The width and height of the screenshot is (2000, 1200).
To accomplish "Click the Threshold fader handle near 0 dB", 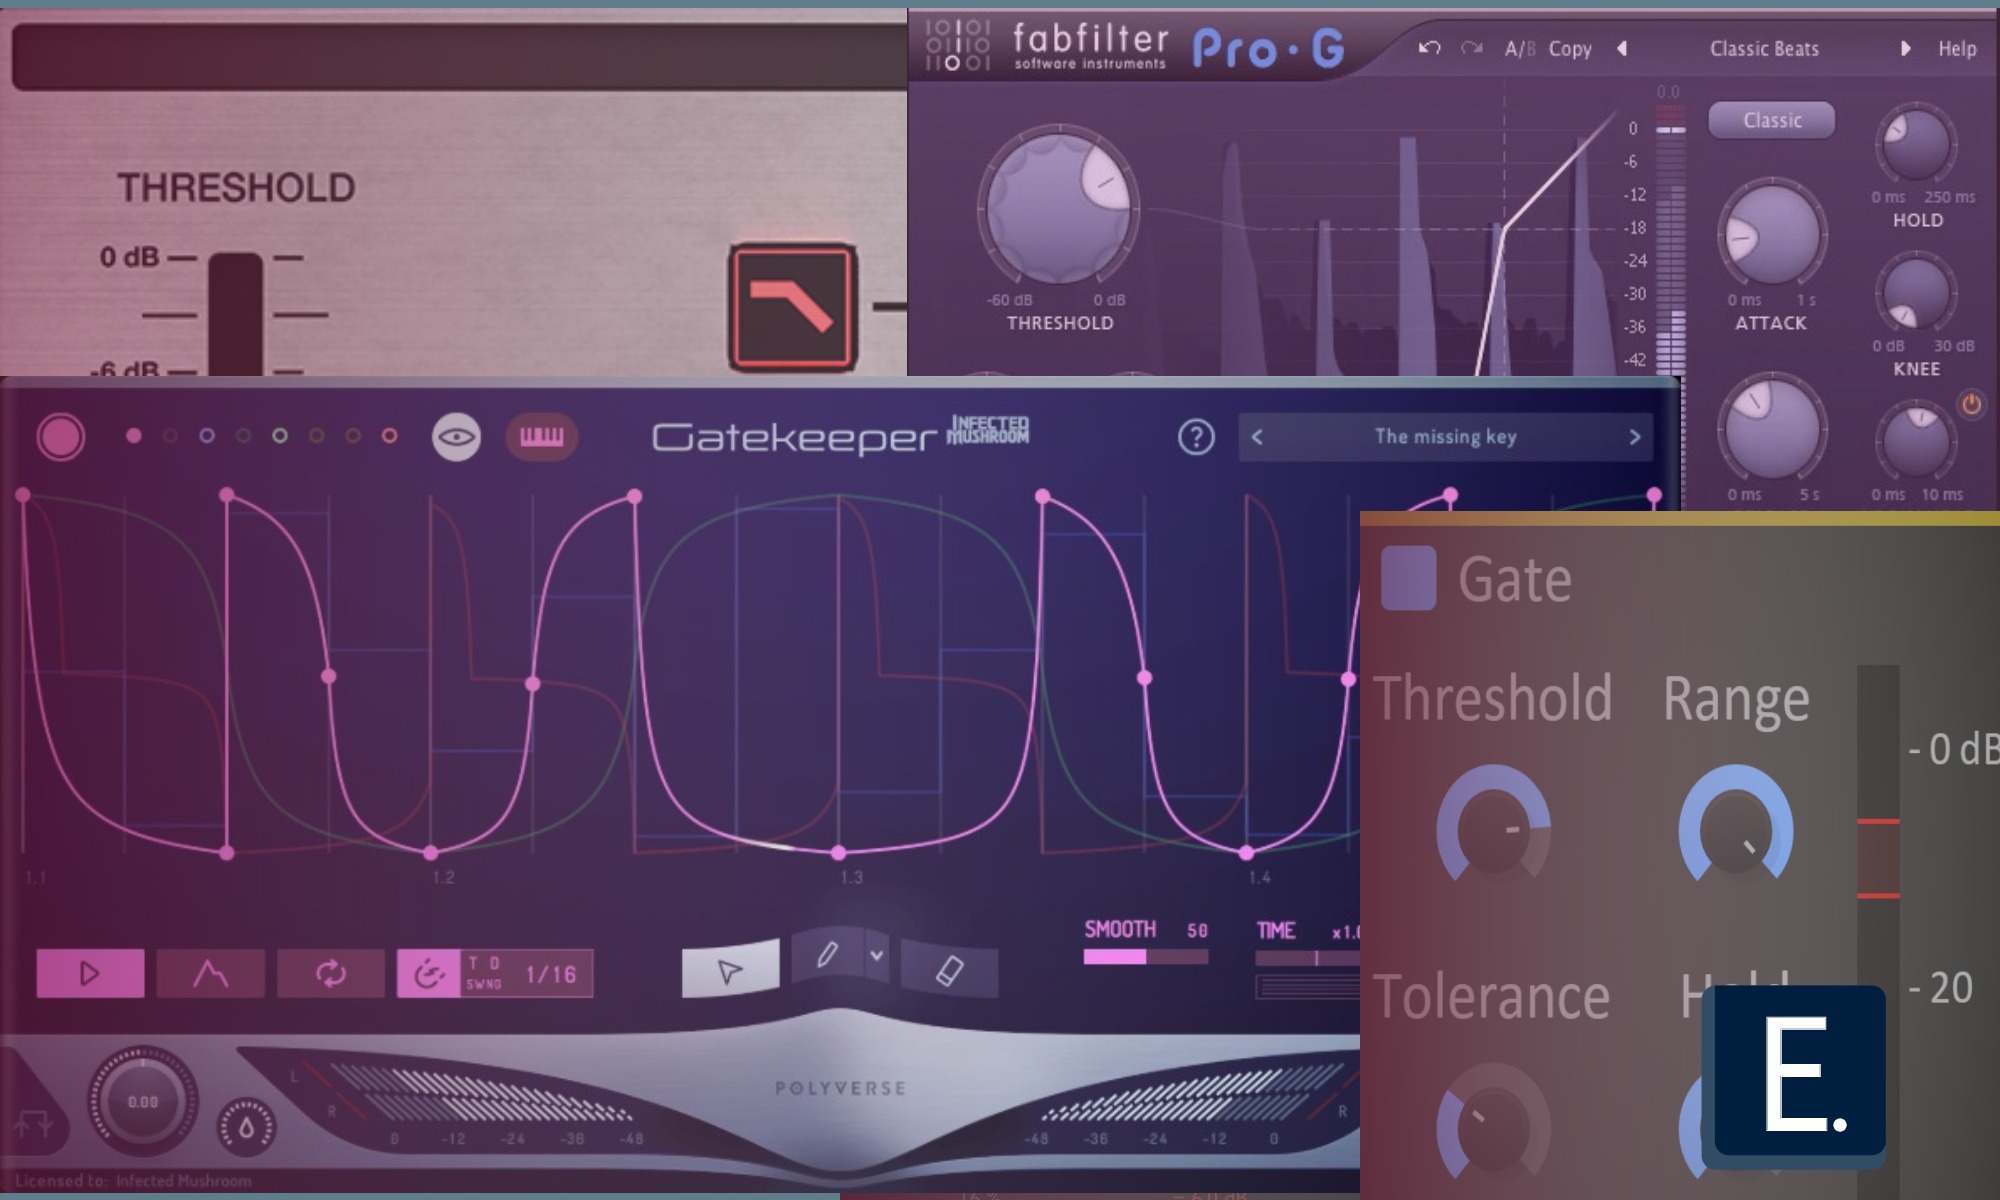I will [x=236, y=312].
